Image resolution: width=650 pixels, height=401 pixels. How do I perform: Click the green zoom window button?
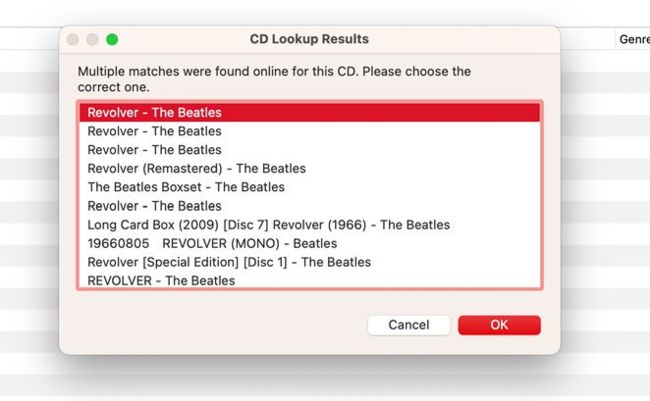click(112, 39)
